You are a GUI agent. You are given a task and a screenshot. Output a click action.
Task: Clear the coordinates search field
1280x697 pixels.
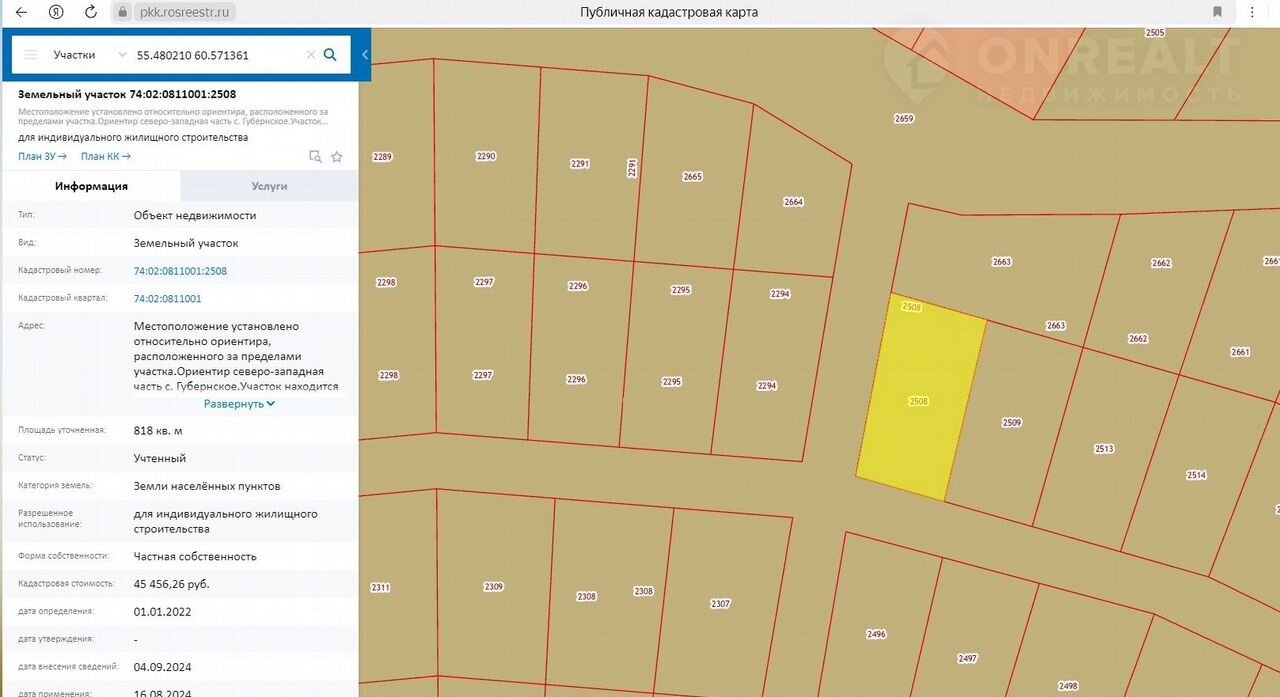[x=310, y=55]
